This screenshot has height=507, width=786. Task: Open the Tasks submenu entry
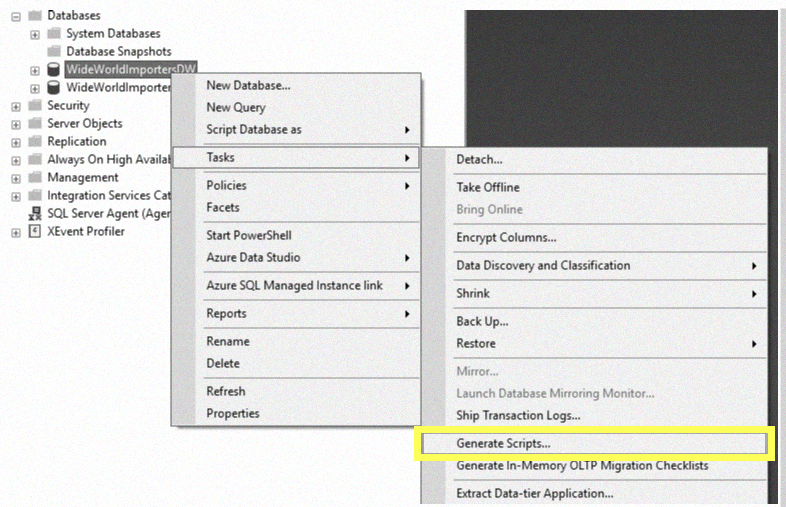(x=297, y=157)
